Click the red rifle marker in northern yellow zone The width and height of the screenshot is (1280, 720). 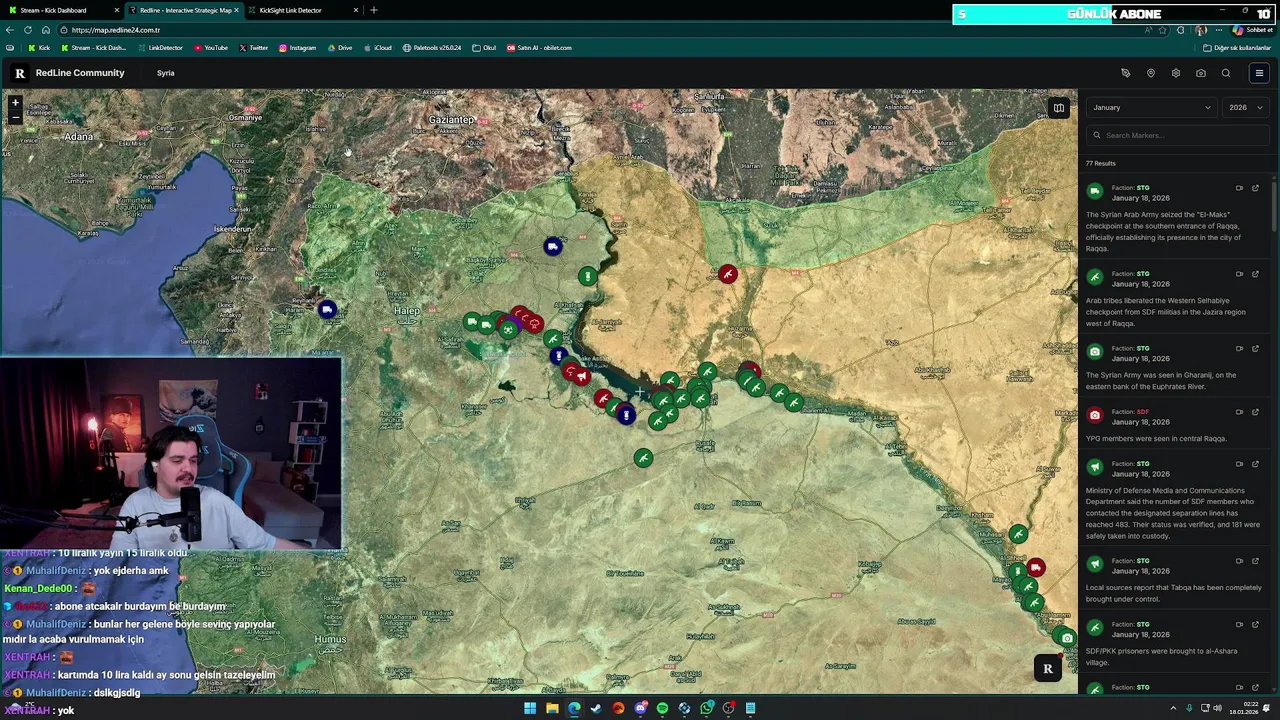coord(728,274)
